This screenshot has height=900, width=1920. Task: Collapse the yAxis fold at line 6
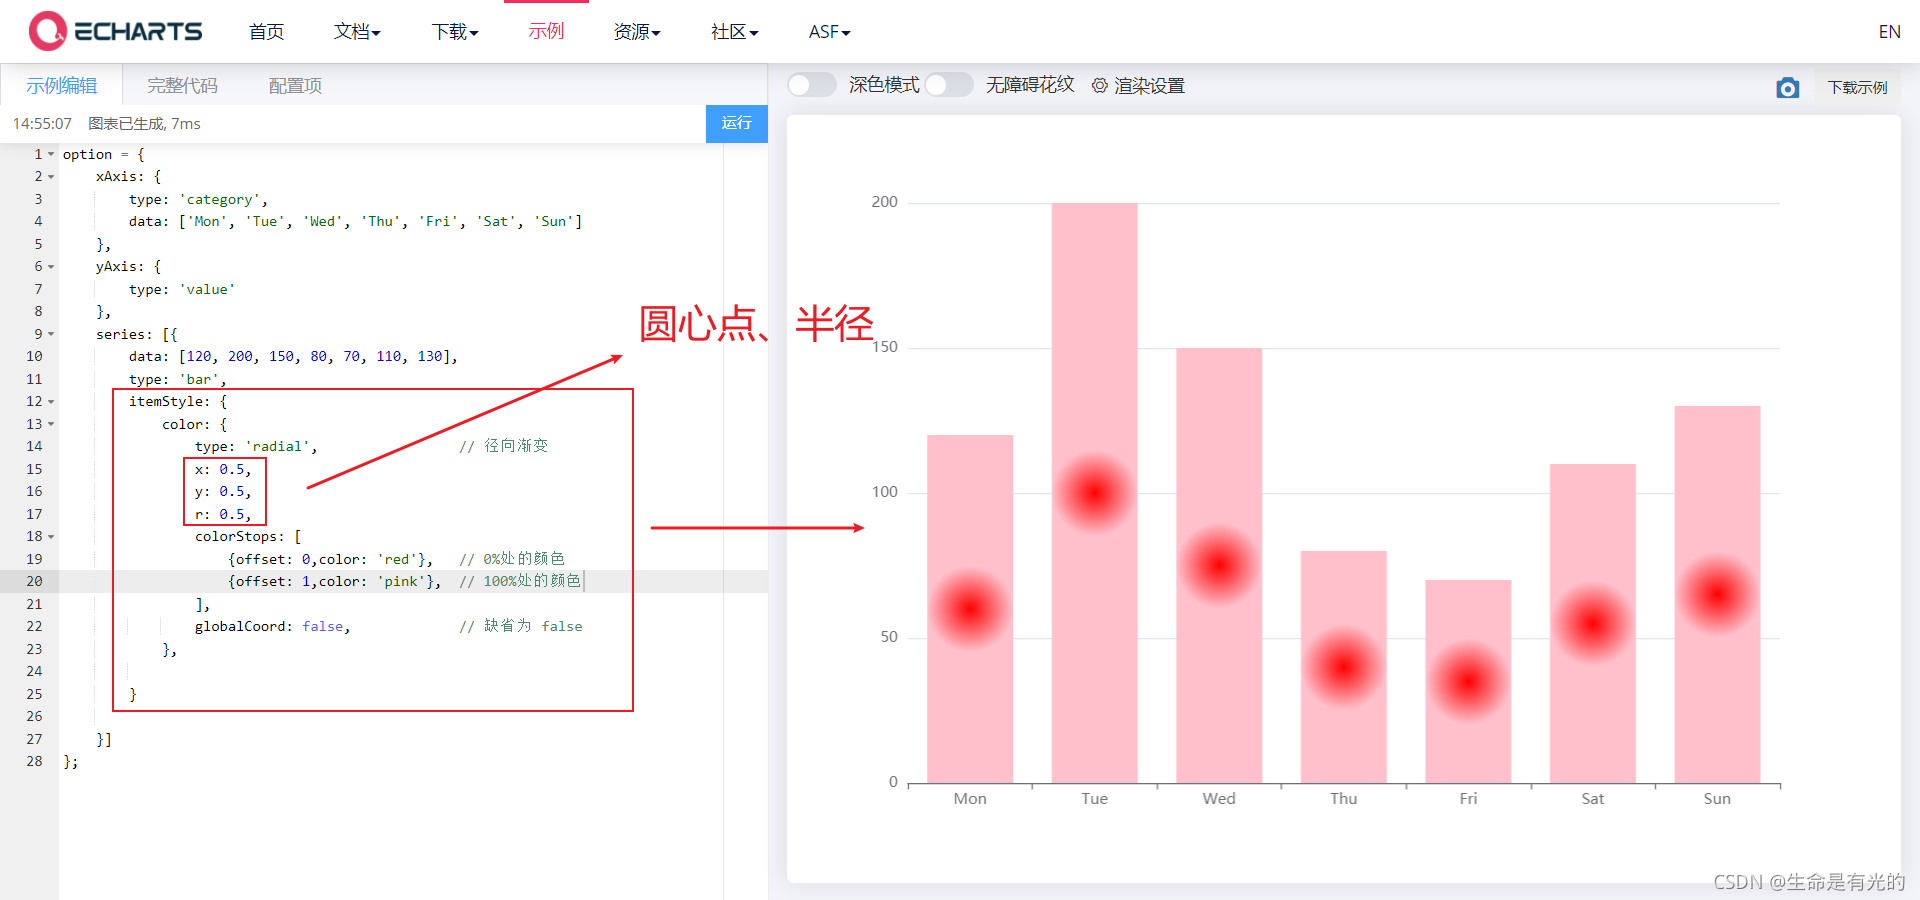[51, 267]
